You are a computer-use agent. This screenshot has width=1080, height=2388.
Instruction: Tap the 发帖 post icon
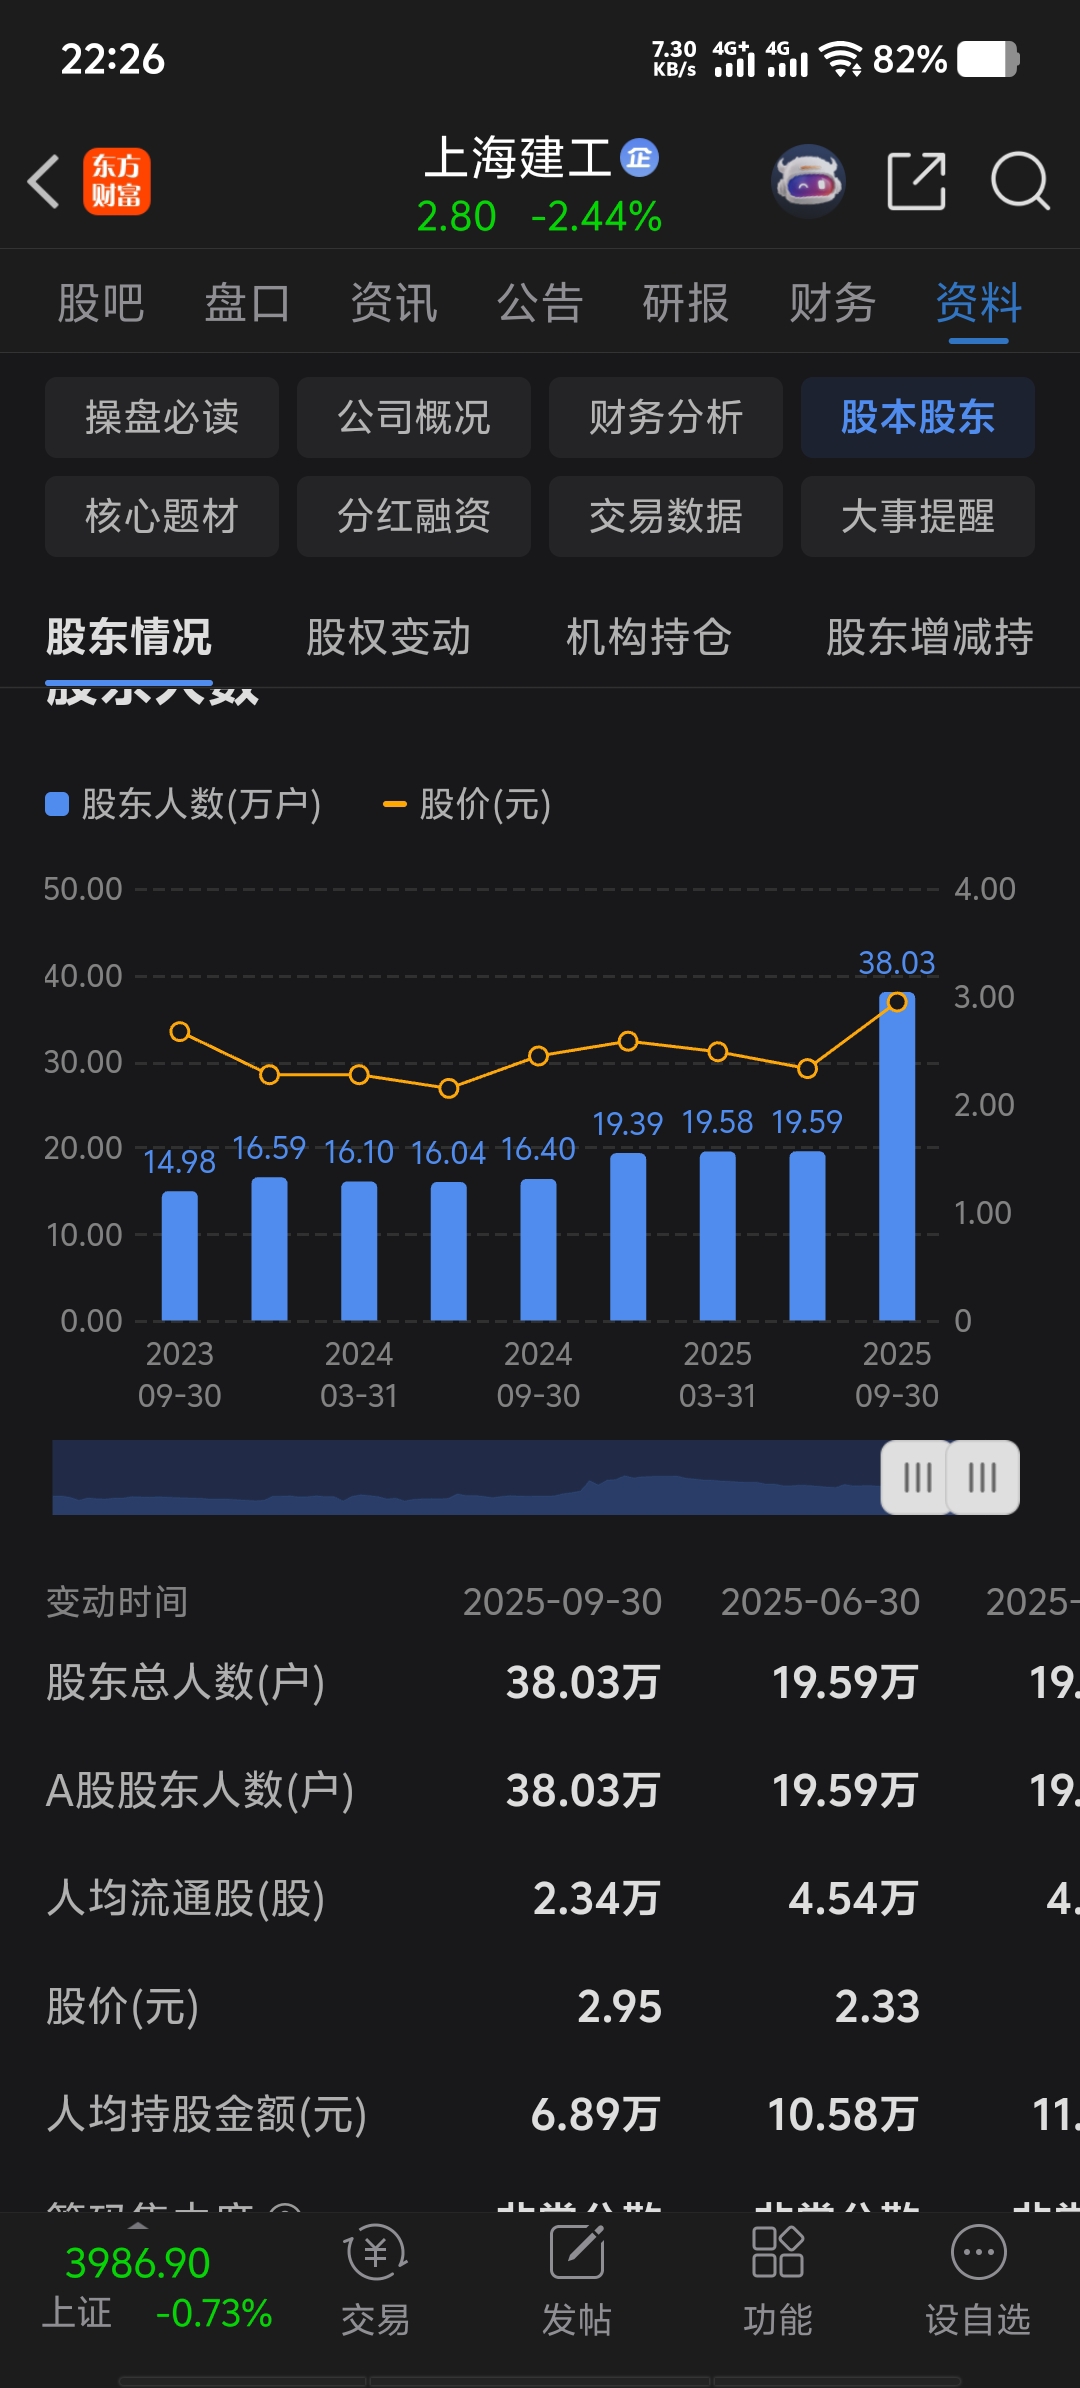coord(577,2282)
